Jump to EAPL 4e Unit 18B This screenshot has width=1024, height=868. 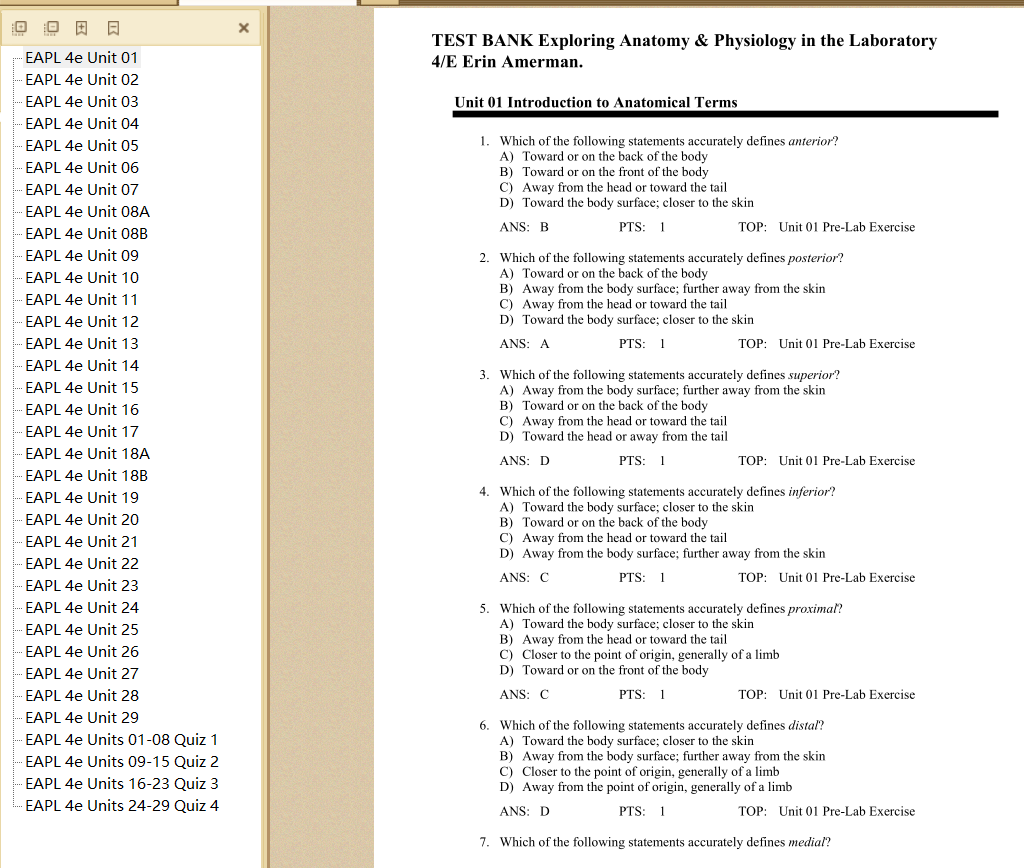click(87, 475)
